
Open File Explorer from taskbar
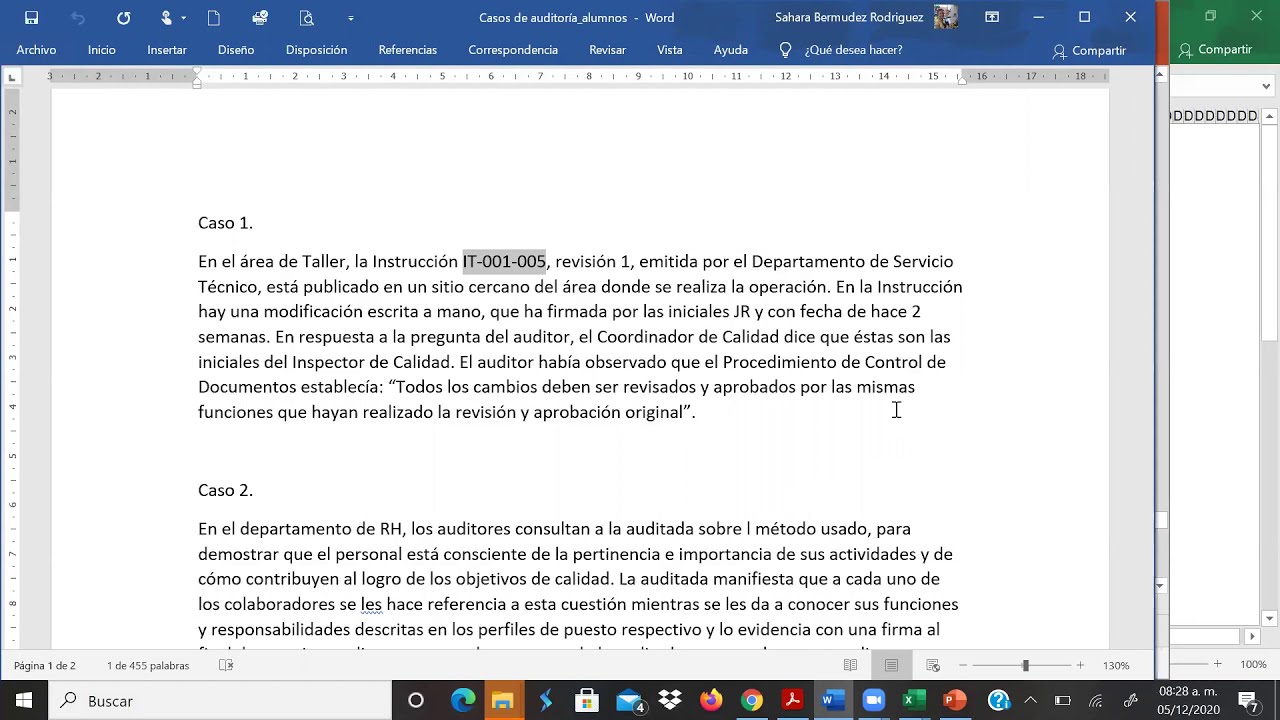click(x=503, y=701)
